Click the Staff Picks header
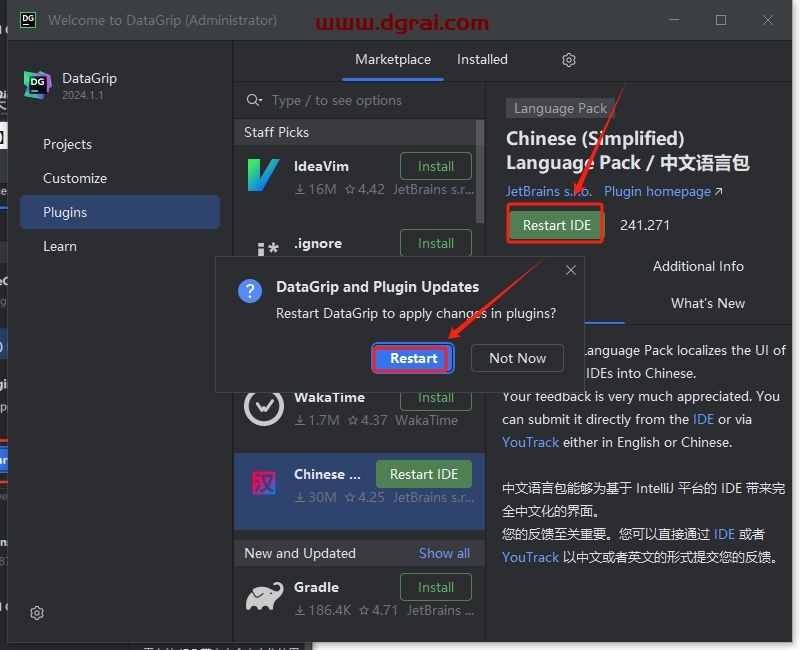Viewport: 800px width, 650px height. pos(277,132)
